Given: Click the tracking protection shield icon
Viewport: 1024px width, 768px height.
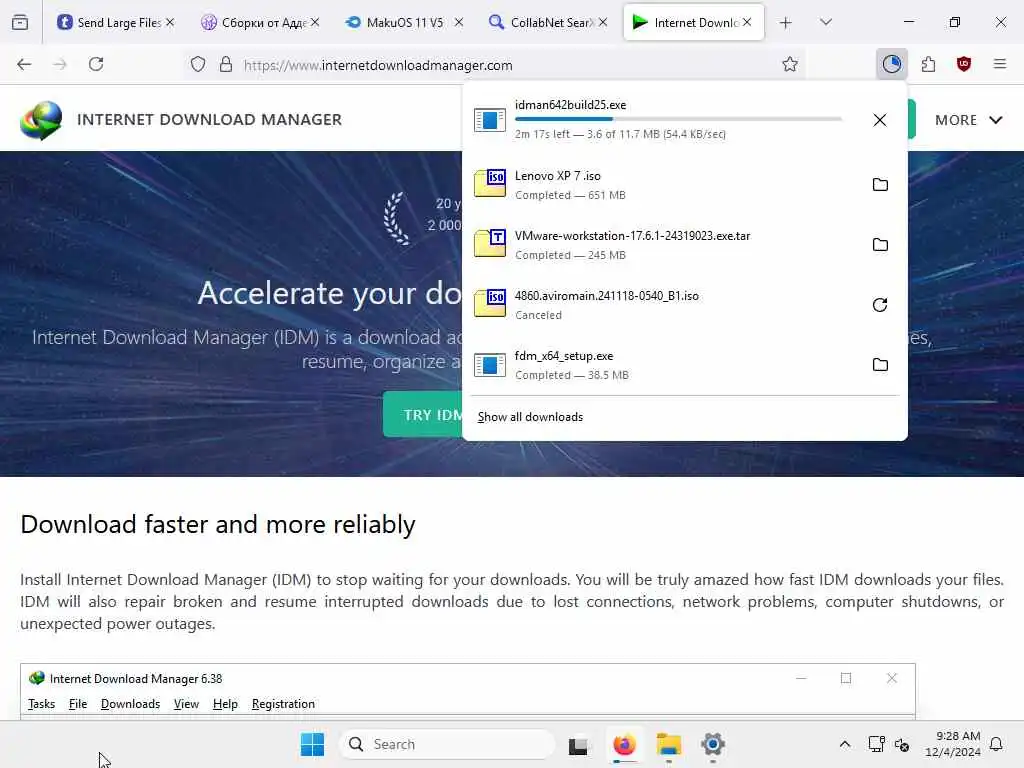Looking at the screenshot, I should 198,64.
